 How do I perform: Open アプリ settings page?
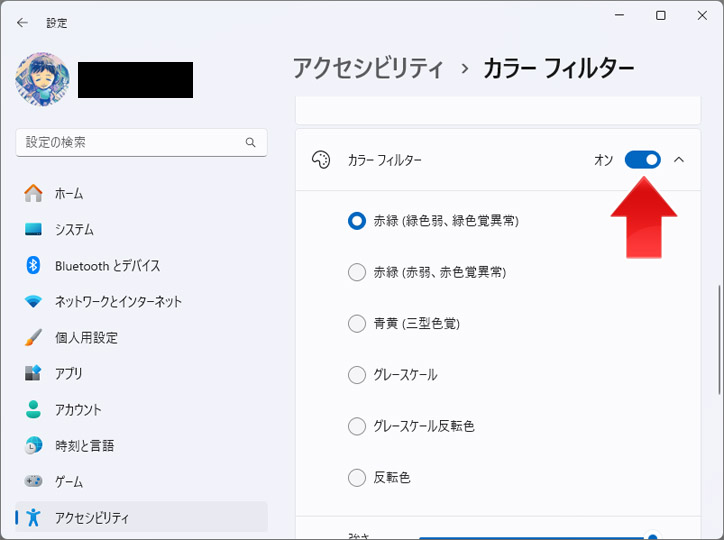click(x=141, y=373)
